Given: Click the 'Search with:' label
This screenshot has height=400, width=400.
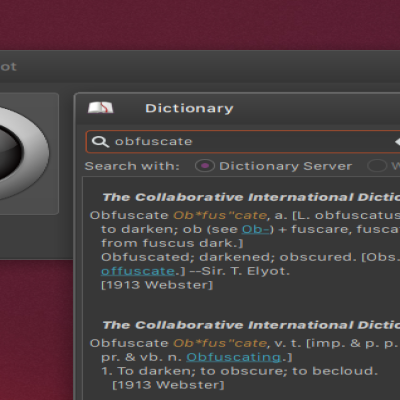Looking at the screenshot, I should click(132, 166).
